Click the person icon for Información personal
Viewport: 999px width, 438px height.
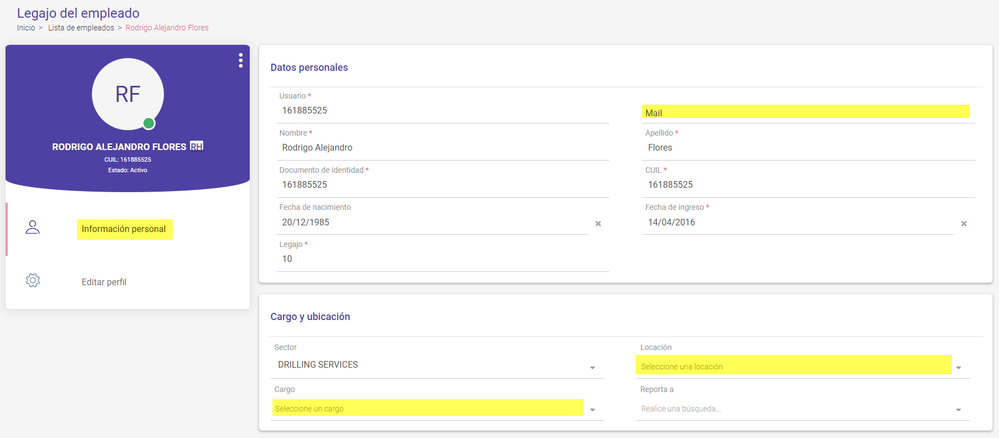click(x=32, y=228)
